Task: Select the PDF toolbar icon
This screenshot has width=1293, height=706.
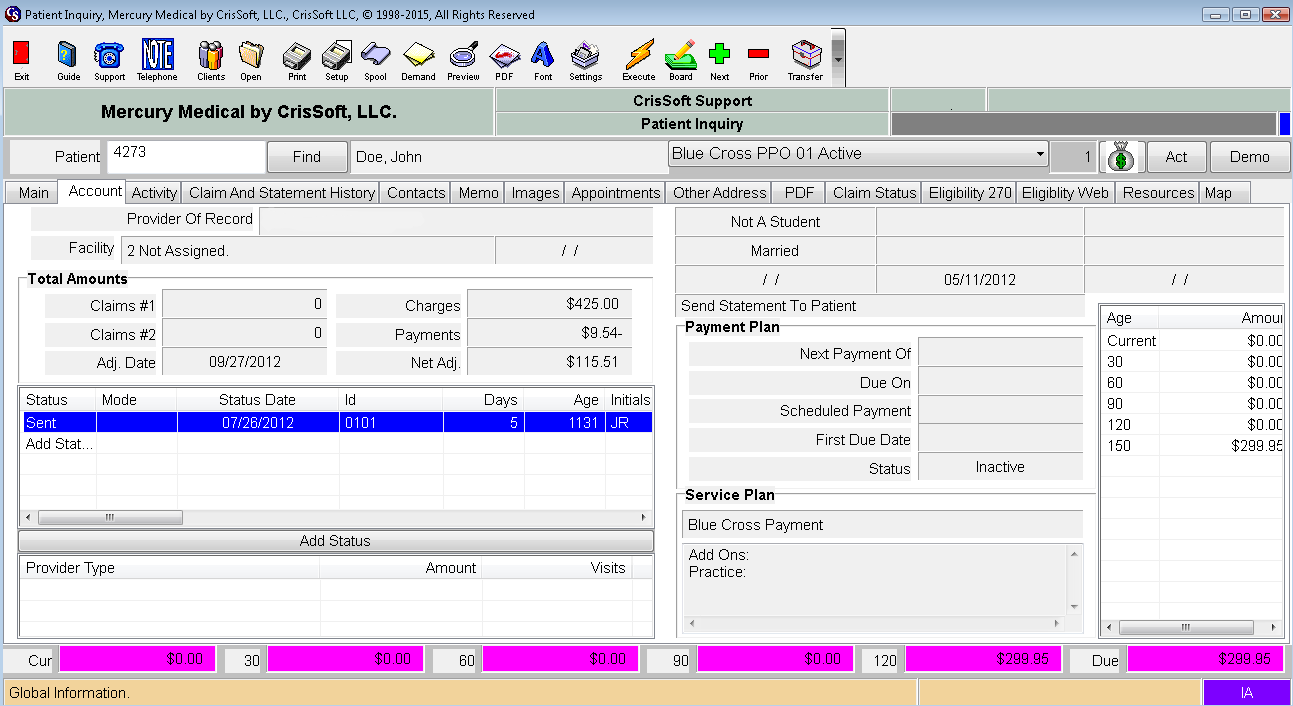Action: (505, 58)
